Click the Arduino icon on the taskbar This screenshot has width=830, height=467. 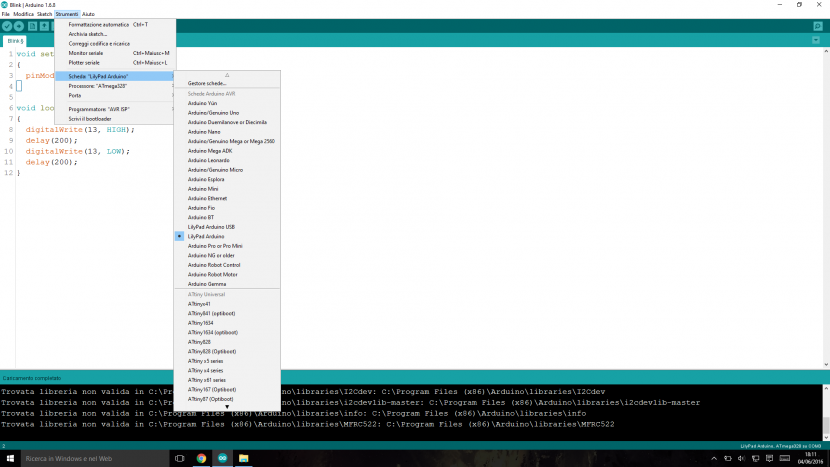222,459
